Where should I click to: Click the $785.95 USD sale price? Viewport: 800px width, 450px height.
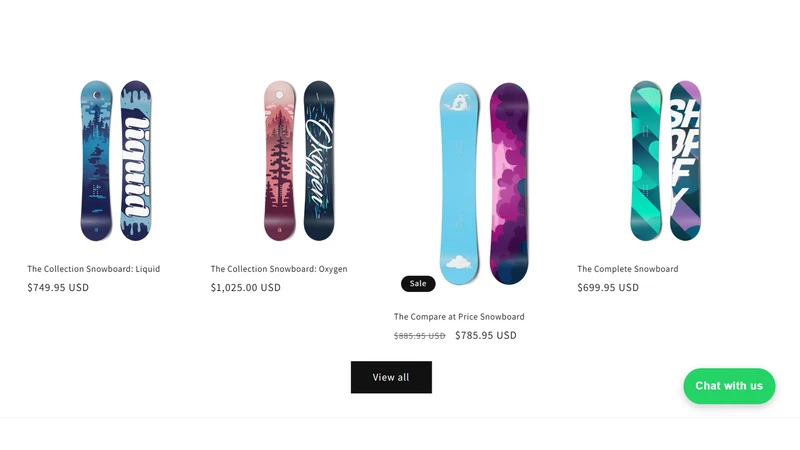click(x=486, y=335)
